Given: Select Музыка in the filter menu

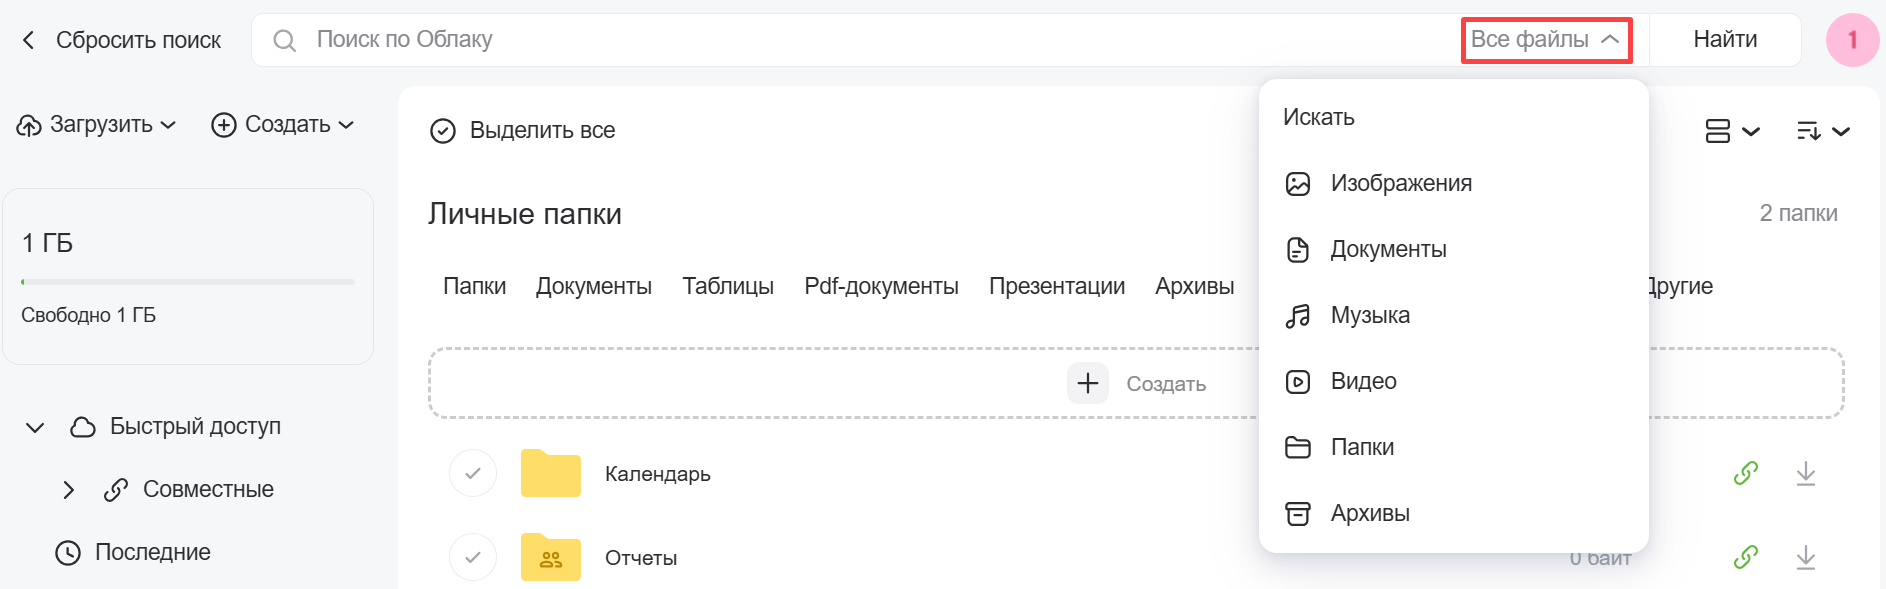Looking at the screenshot, I should [x=1369, y=316].
